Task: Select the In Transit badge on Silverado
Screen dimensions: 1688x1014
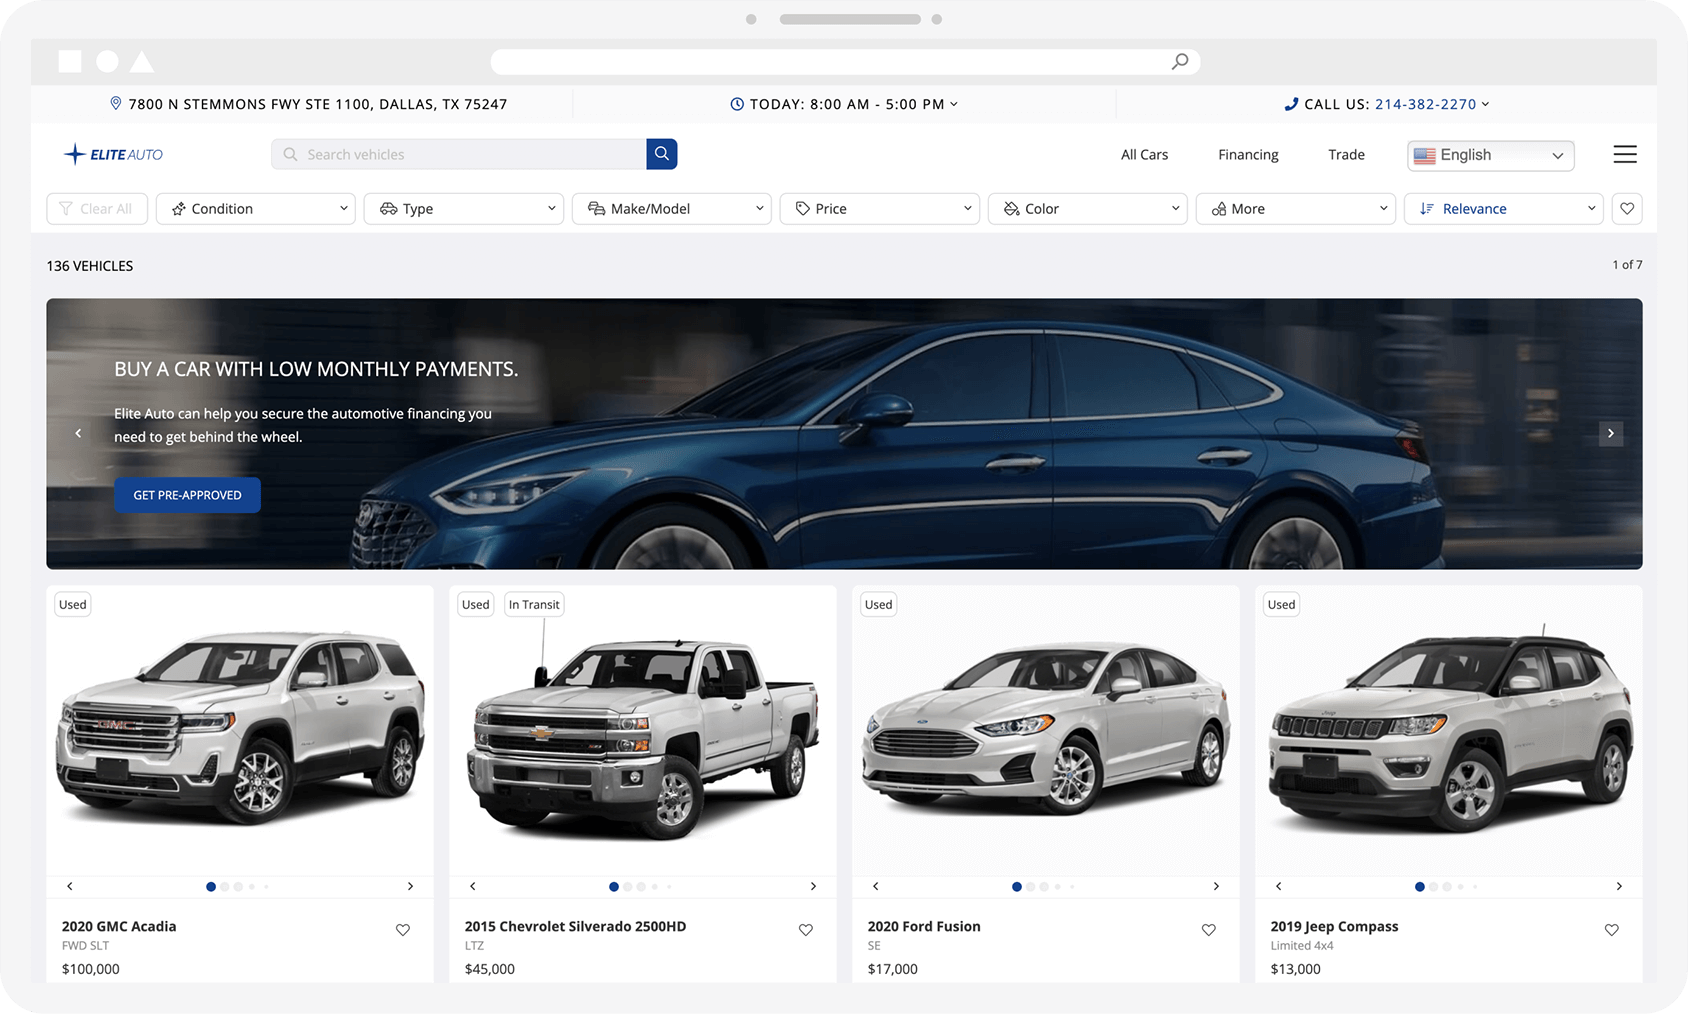Action: tap(534, 605)
